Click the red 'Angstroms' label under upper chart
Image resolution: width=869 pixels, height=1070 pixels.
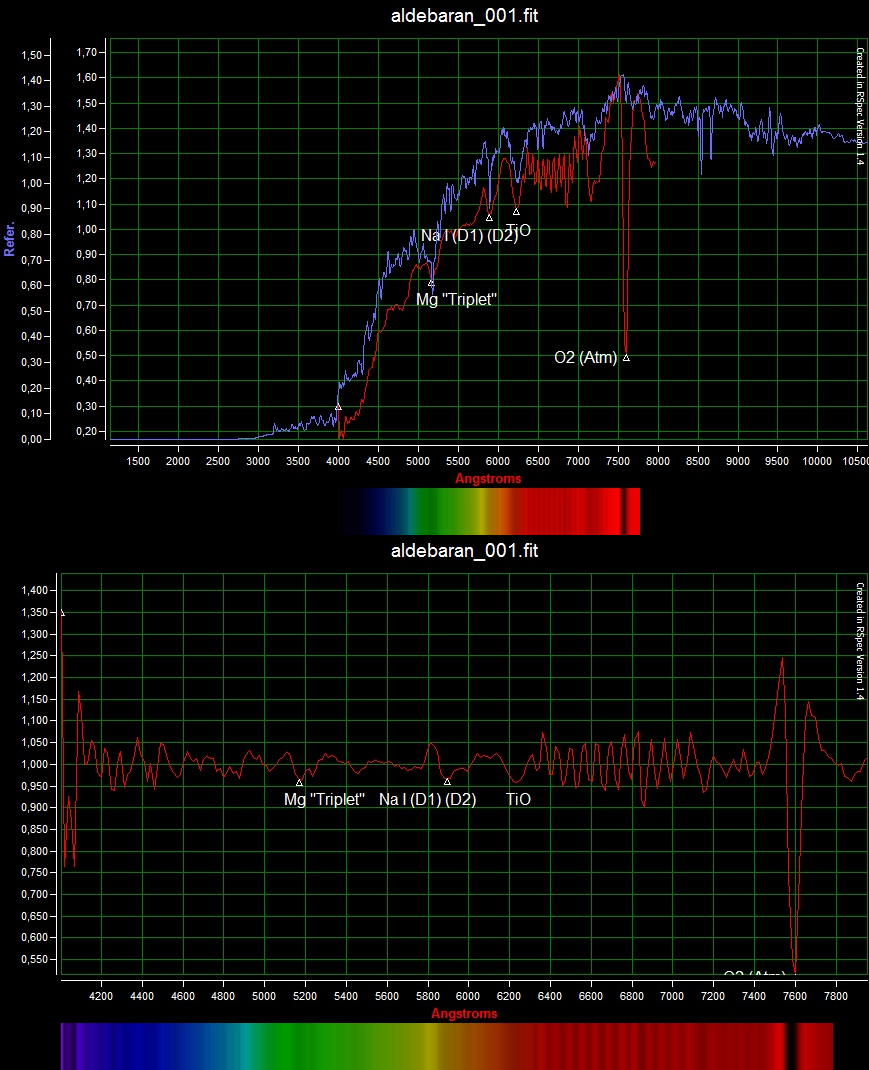pos(488,479)
